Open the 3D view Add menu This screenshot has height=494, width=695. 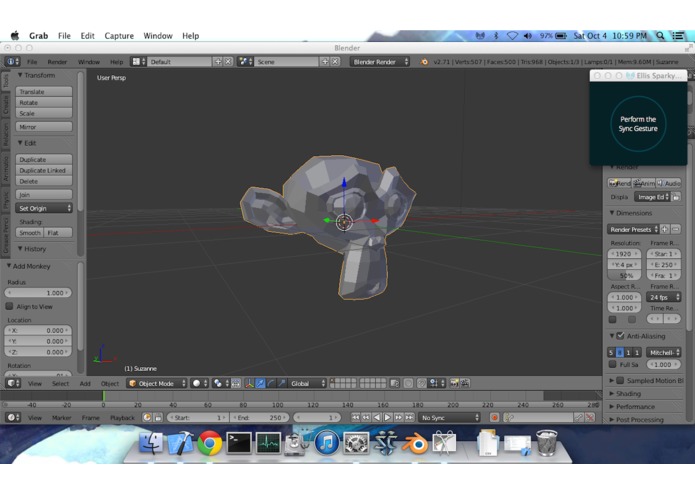(x=85, y=383)
